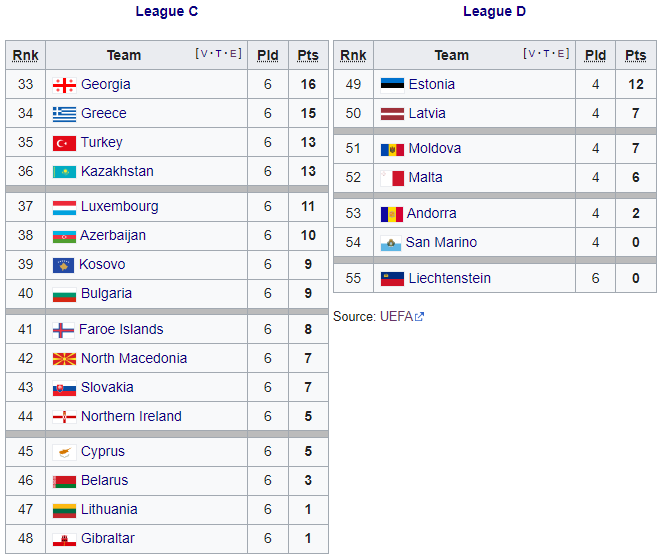Open the League D heading link
The image size is (660, 560).
(x=494, y=12)
